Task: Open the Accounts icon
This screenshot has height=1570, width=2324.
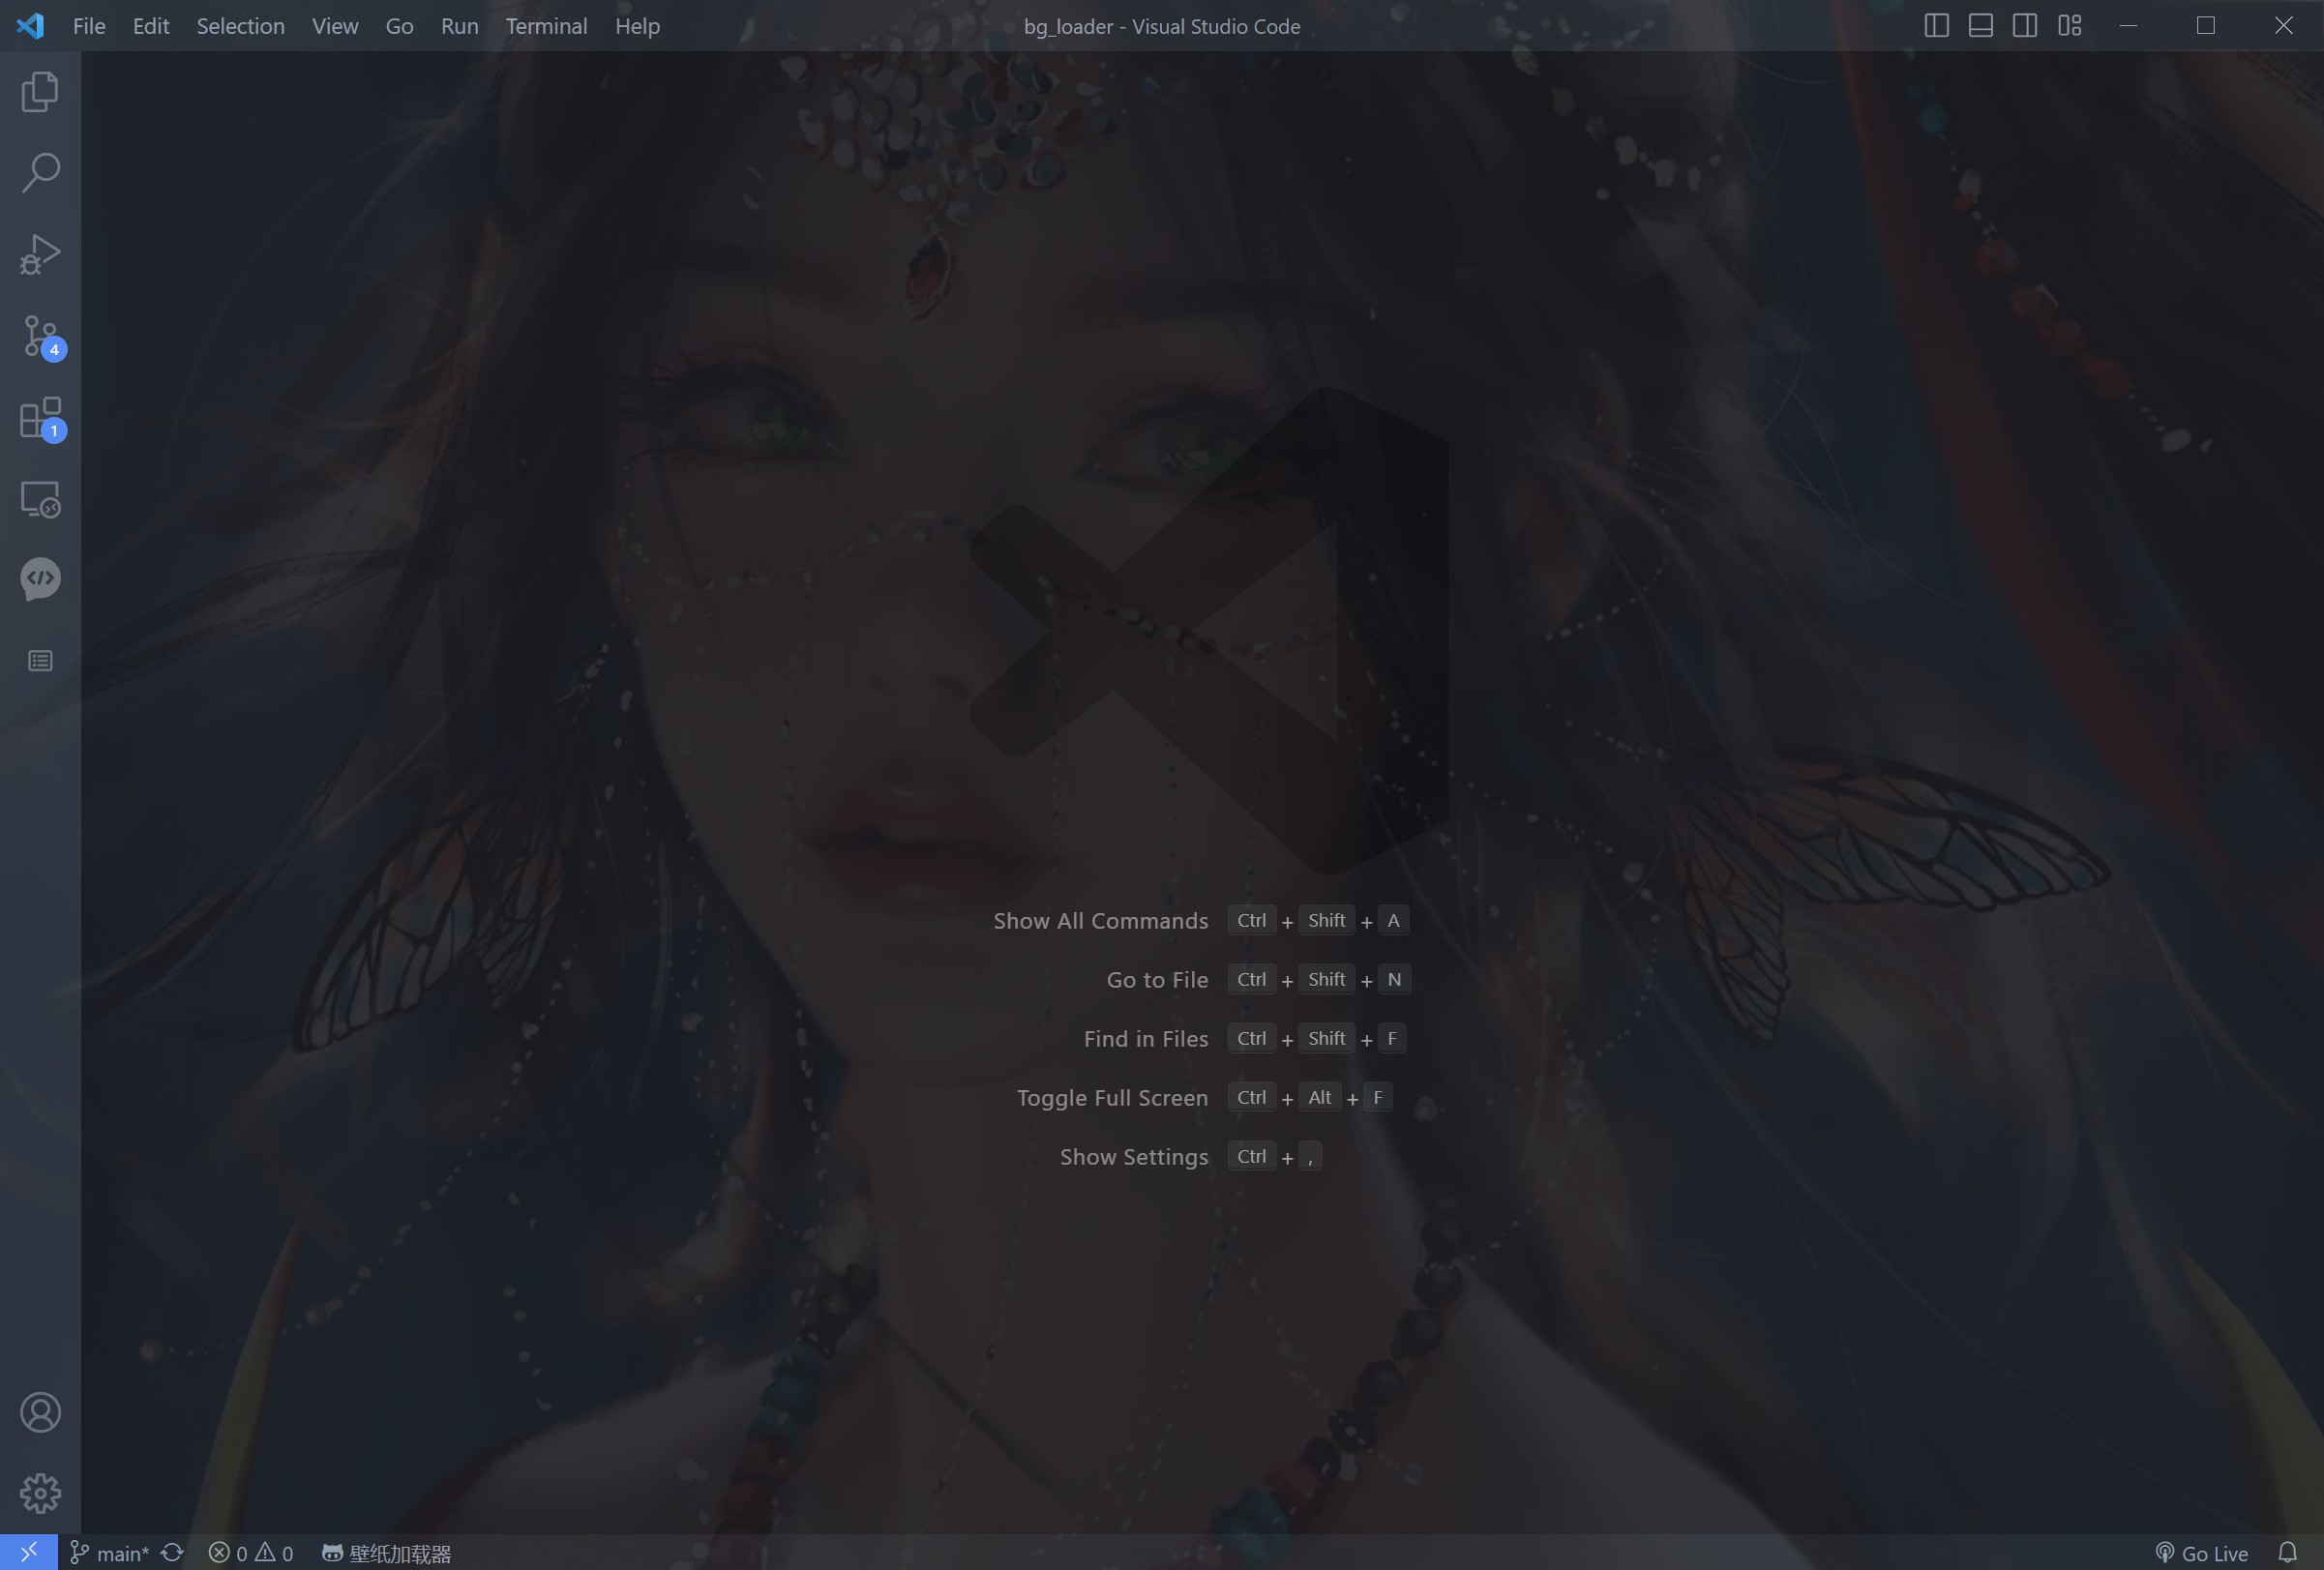Action: point(40,1412)
